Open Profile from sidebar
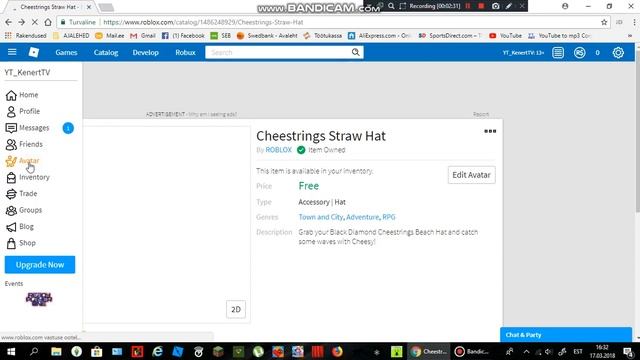 (23, 111)
